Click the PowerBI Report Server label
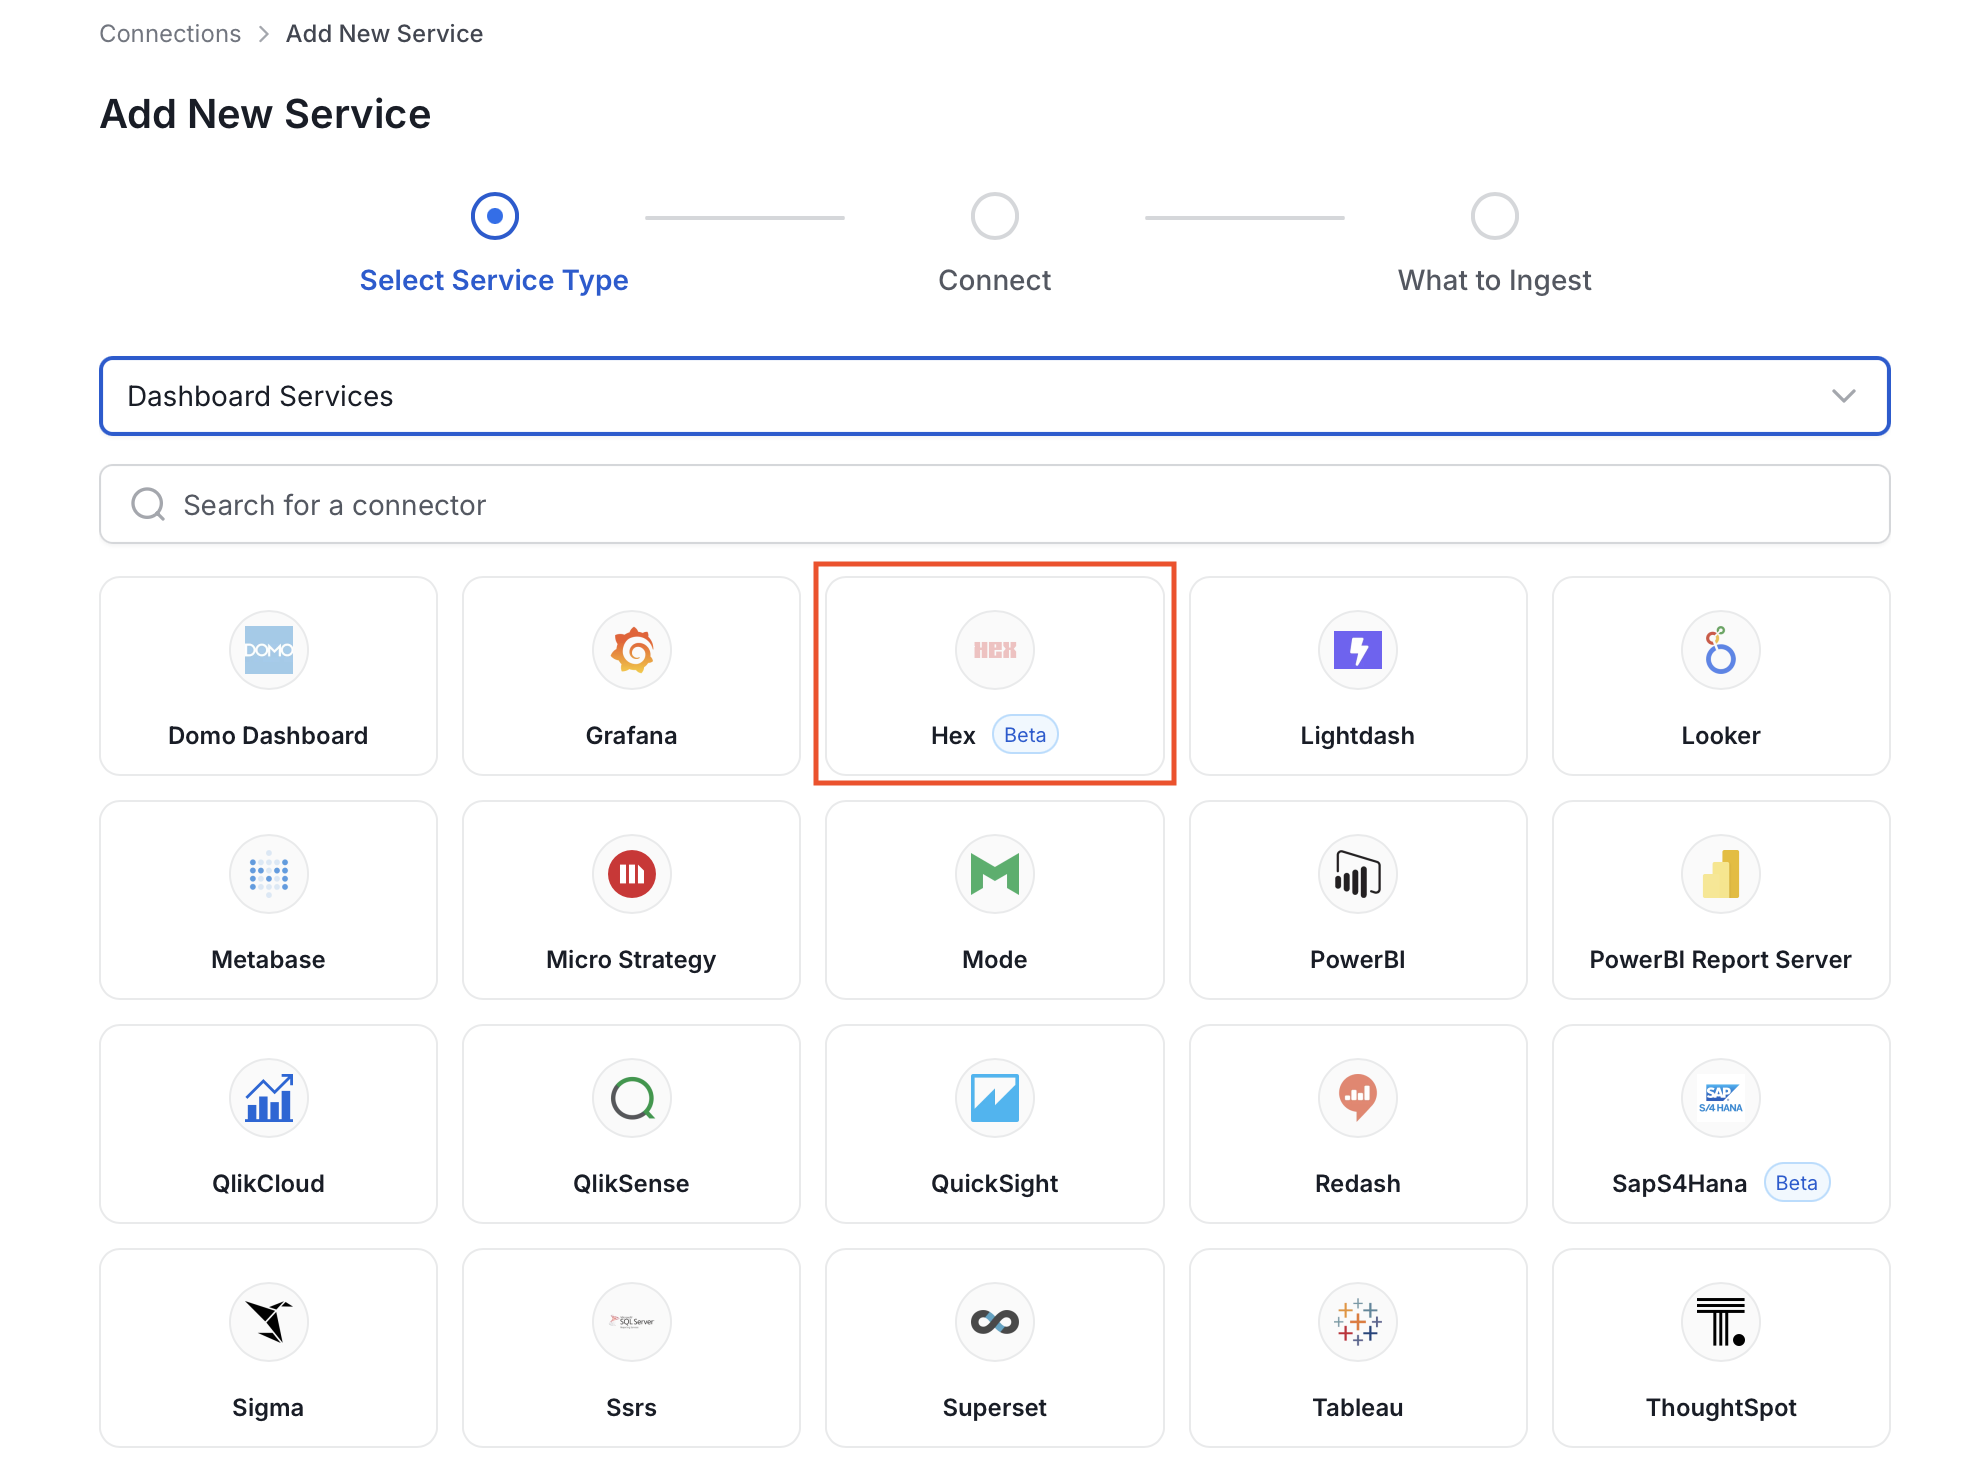The image size is (1972, 1470). click(1721, 960)
